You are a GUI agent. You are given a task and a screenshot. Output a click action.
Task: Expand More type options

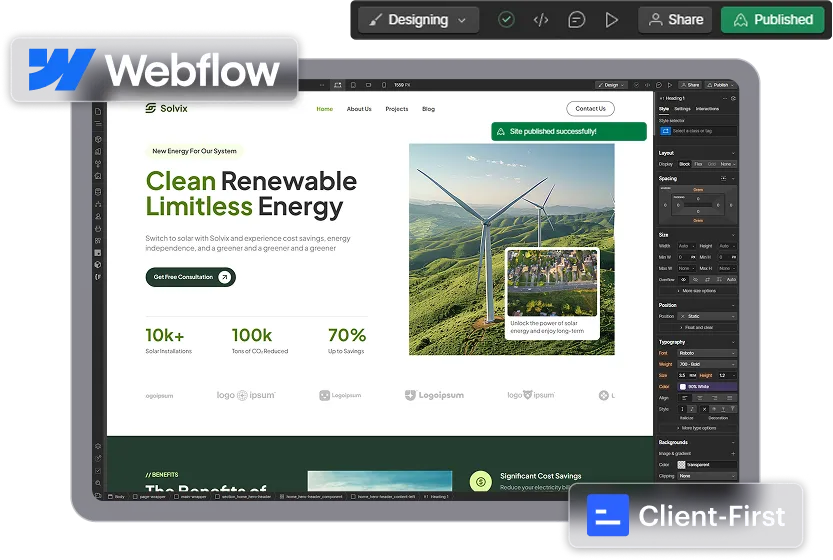pos(698,428)
